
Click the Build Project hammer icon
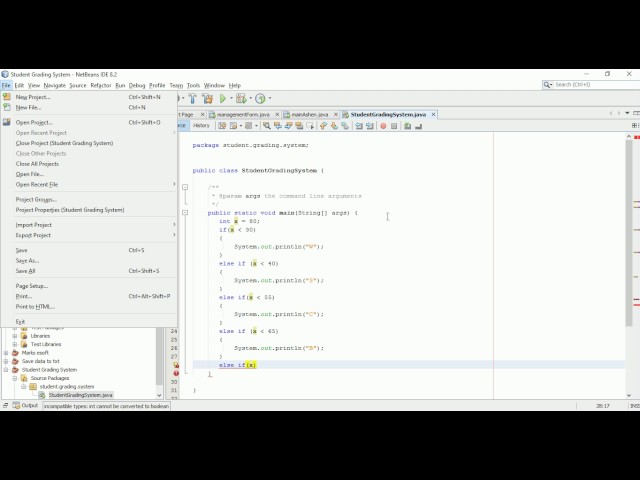[x=193, y=98]
